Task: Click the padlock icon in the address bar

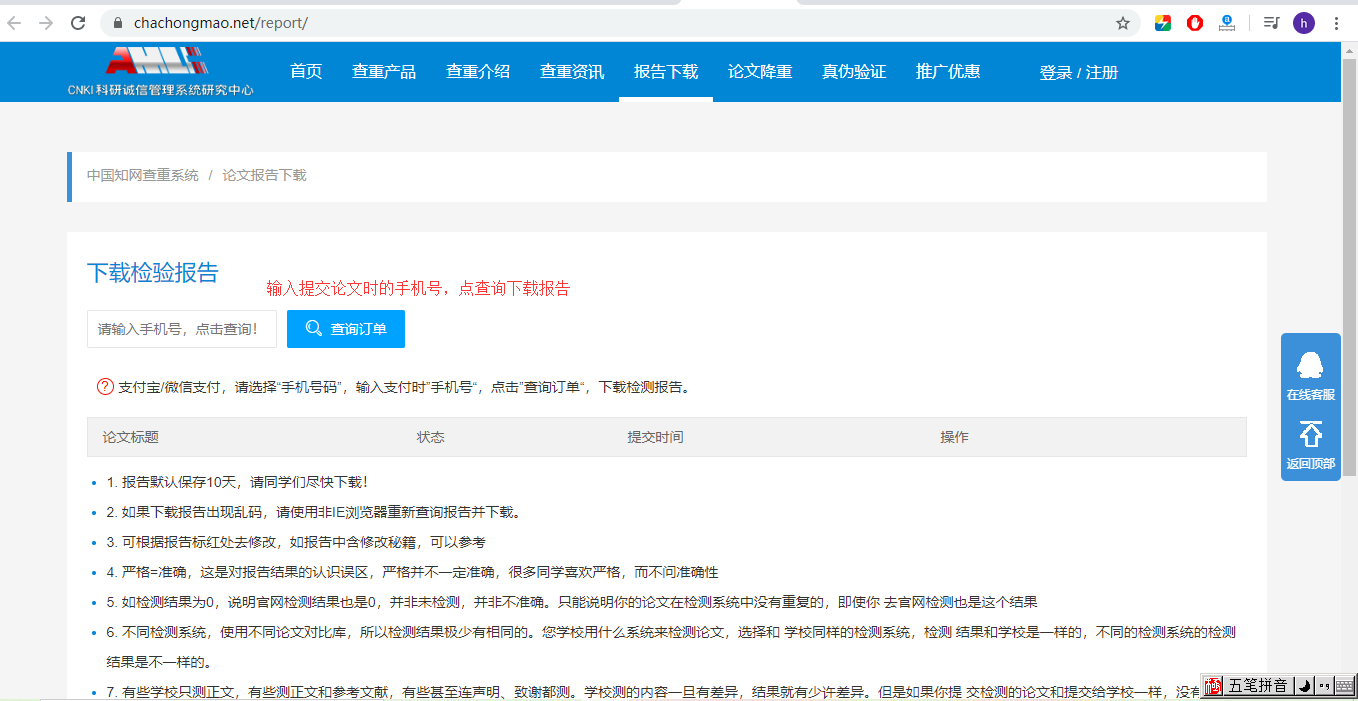Action: point(117,21)
